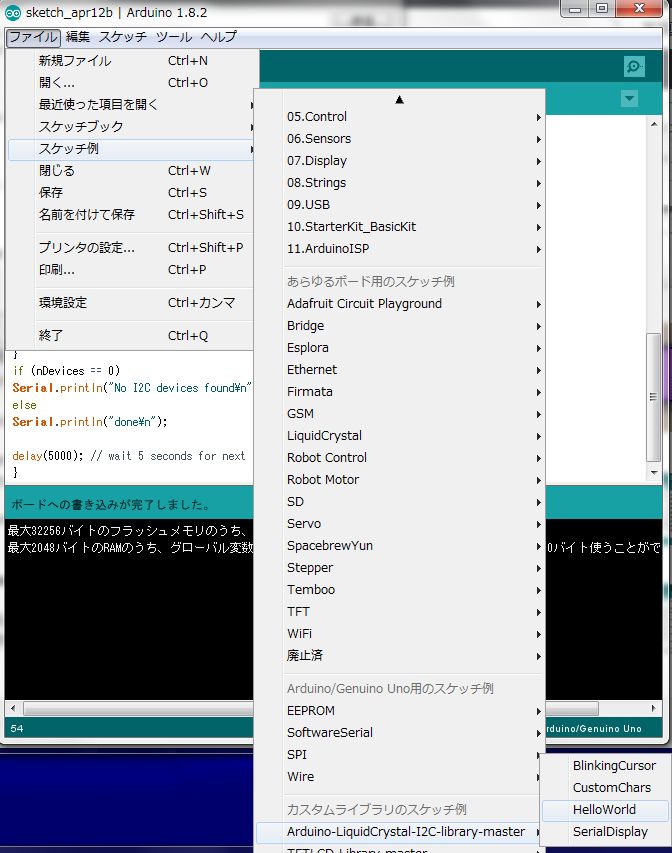
Task: Open the SerialDisplay example sketch
Action: point(606,832)
